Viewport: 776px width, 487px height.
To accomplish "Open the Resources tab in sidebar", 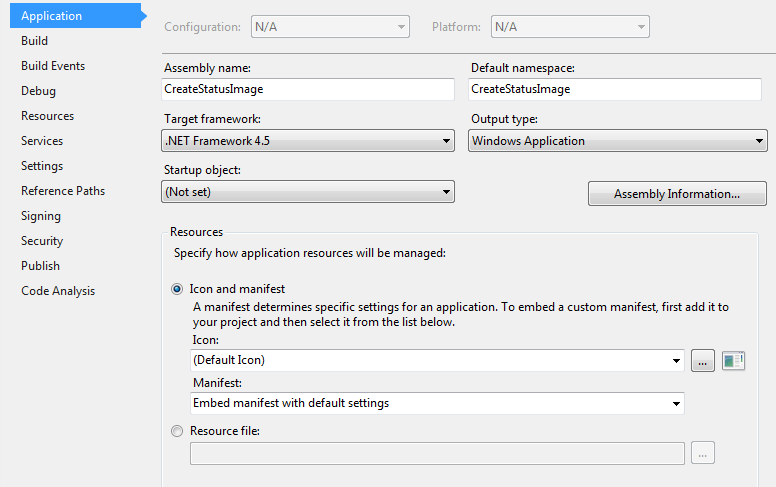I will (48, 116).
